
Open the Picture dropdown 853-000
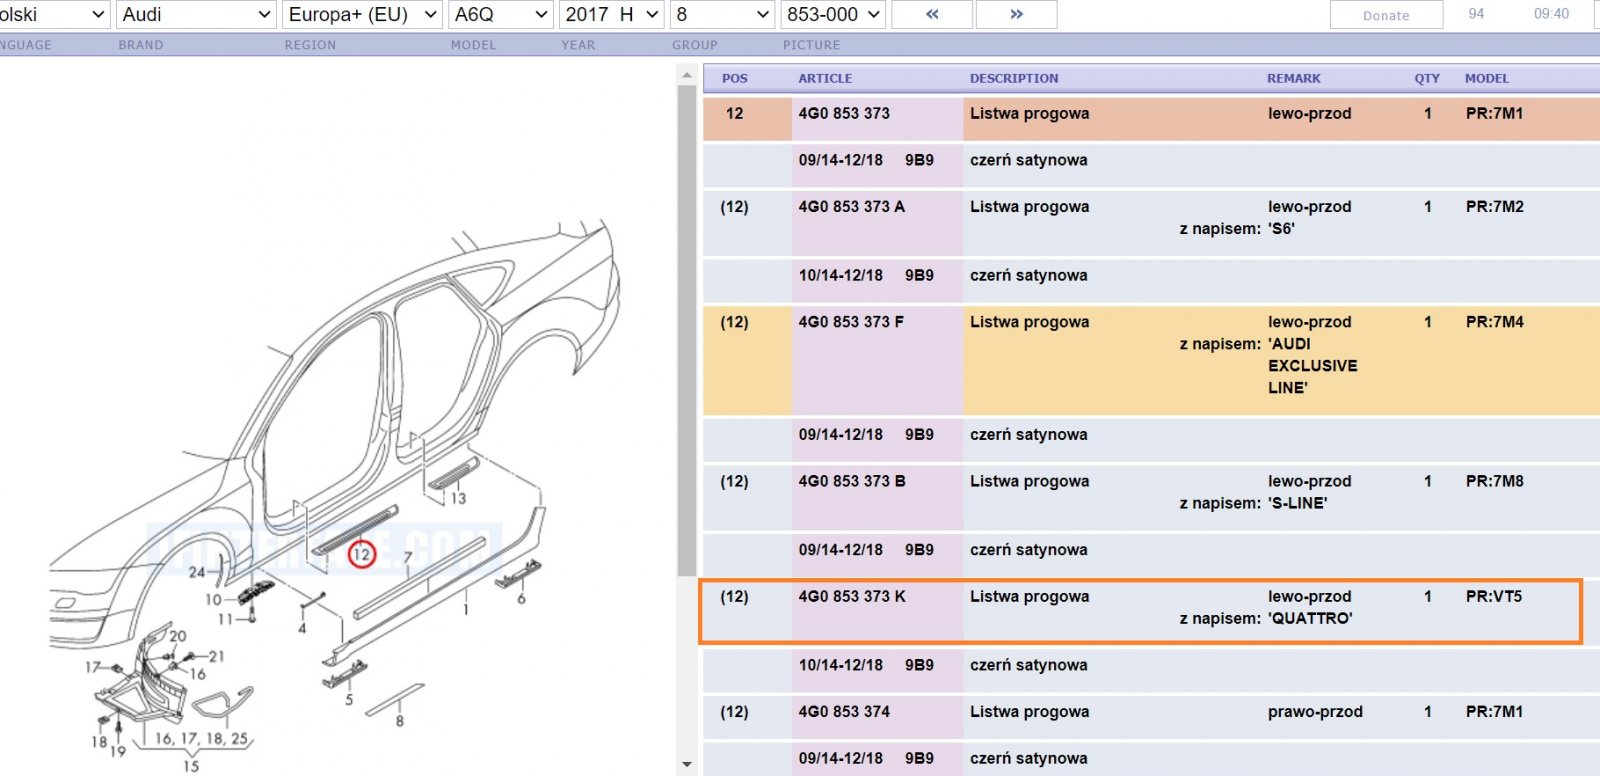pos(833,14)
